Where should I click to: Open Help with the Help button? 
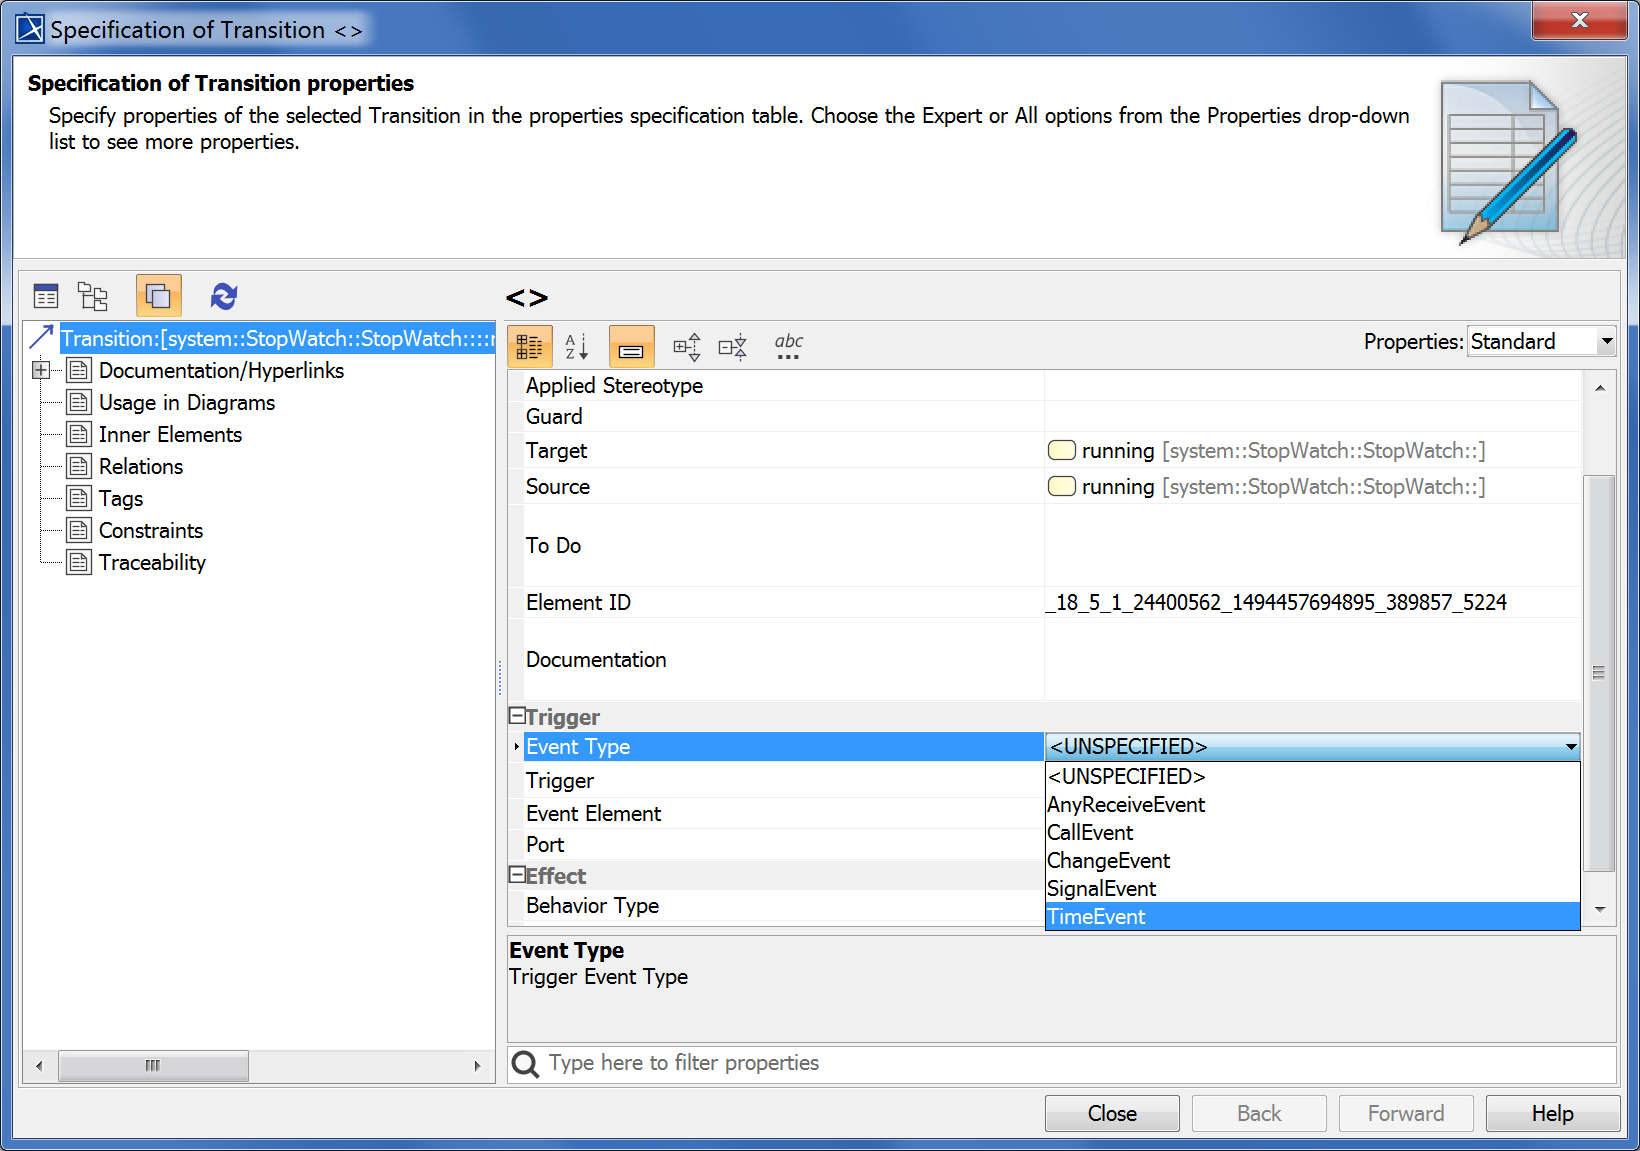tap(1551, 1114)
